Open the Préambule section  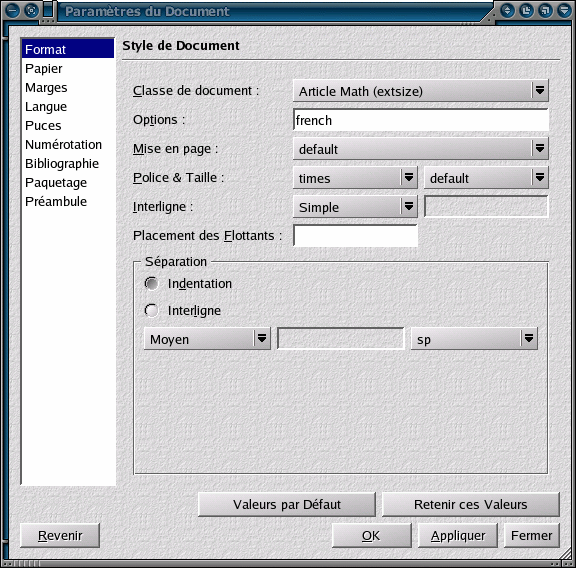[x=68, y=201]
